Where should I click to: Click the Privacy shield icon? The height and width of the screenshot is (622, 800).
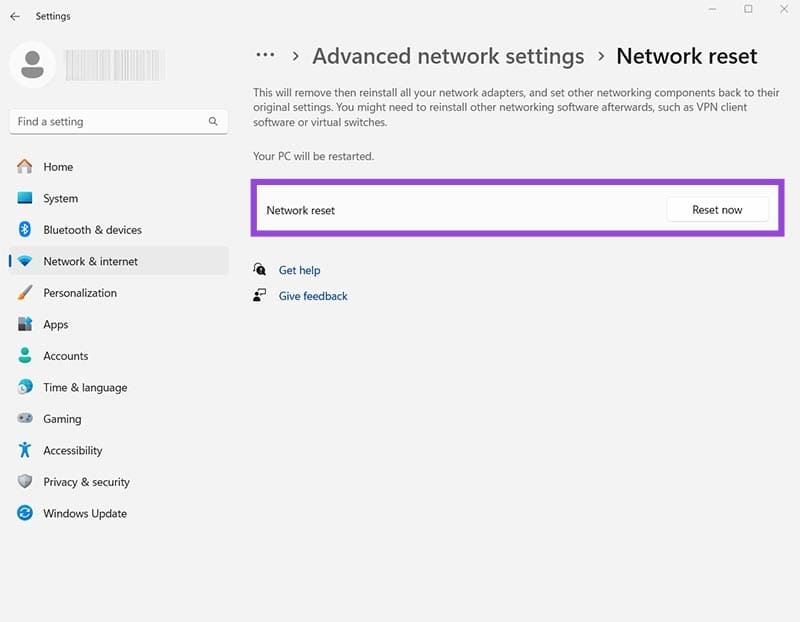pos(24,482)
